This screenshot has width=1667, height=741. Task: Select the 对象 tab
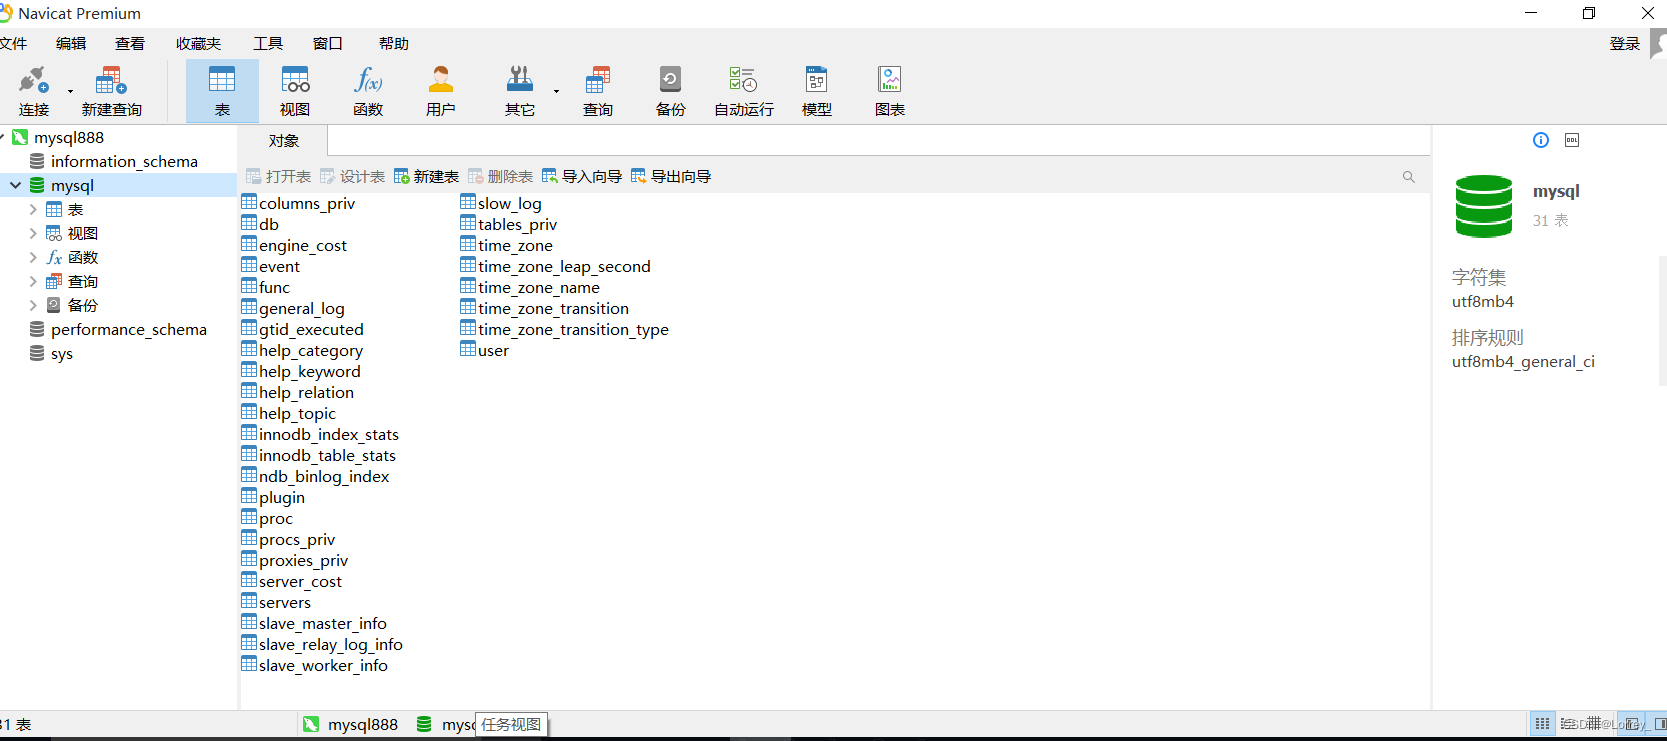pos(284,141)
